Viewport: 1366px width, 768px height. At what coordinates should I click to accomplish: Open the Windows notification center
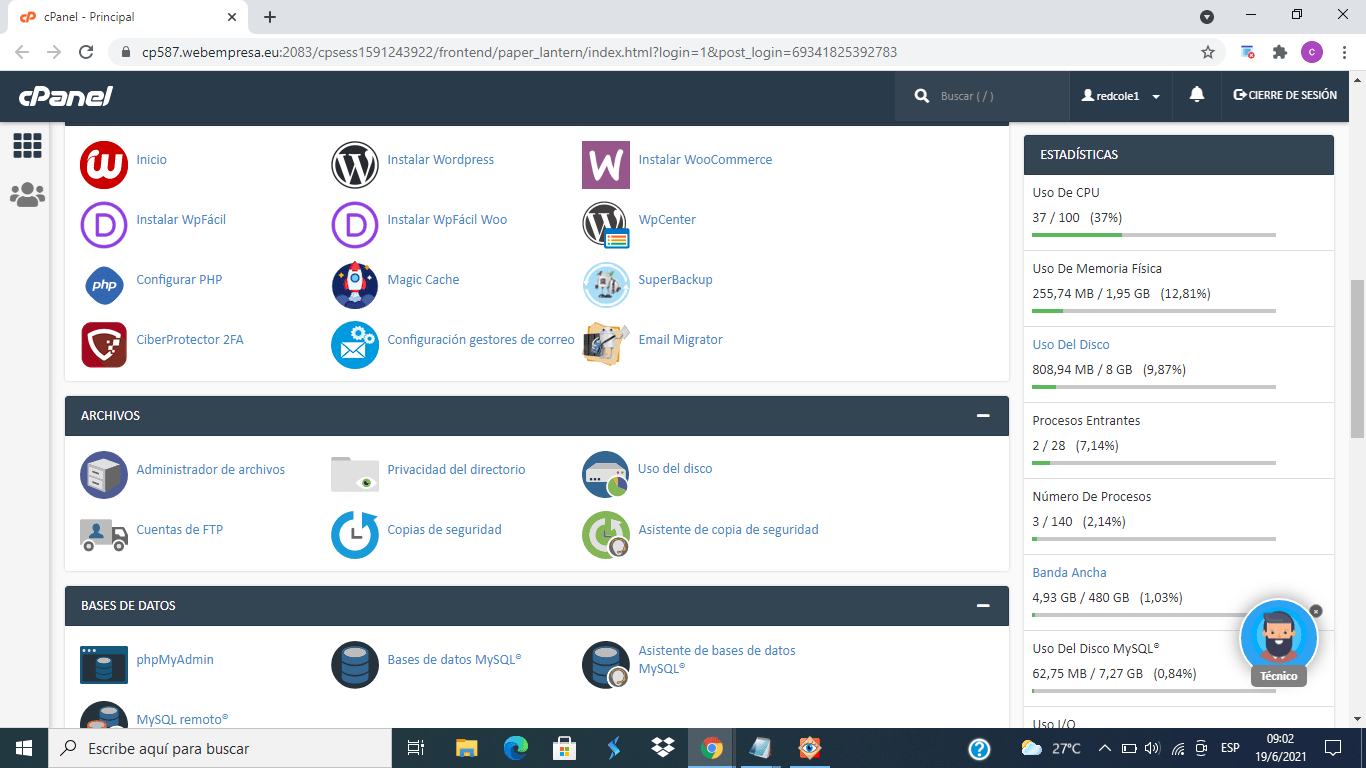[1332, 748]
